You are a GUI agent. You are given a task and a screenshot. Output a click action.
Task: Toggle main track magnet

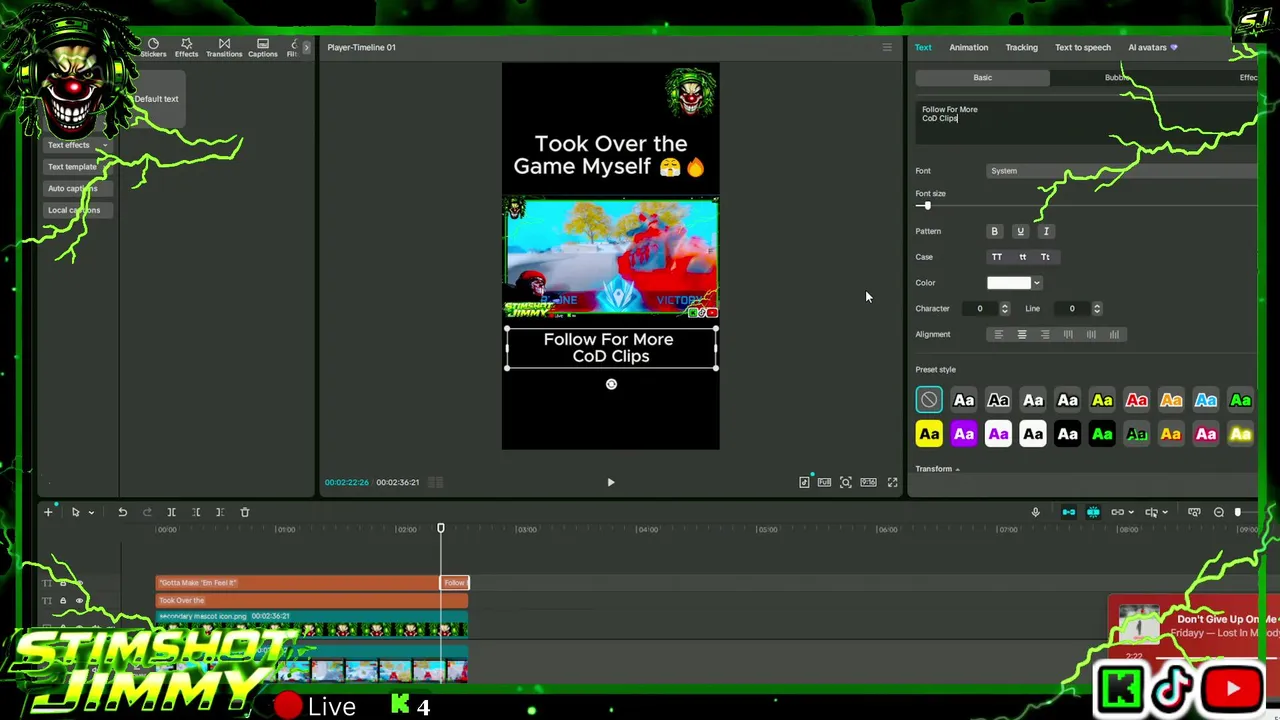[x=1068, y=512]
